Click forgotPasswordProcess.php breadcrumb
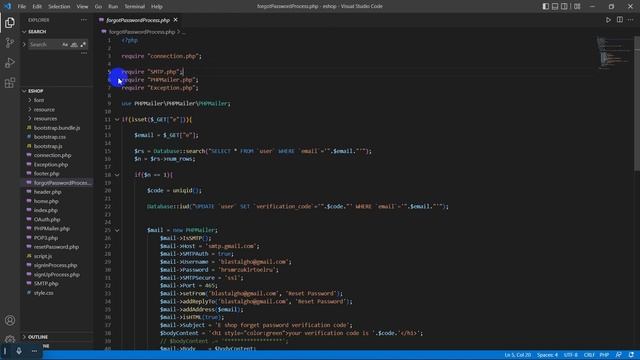640x360 pixels. click(x=142, y=32)
